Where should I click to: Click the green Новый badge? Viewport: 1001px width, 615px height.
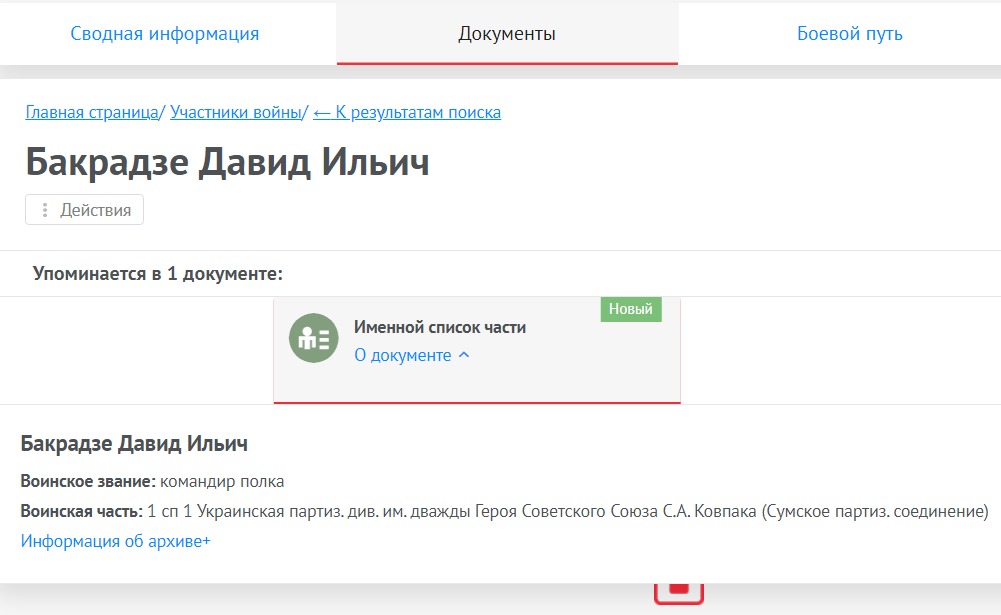(x=631, y=309)
